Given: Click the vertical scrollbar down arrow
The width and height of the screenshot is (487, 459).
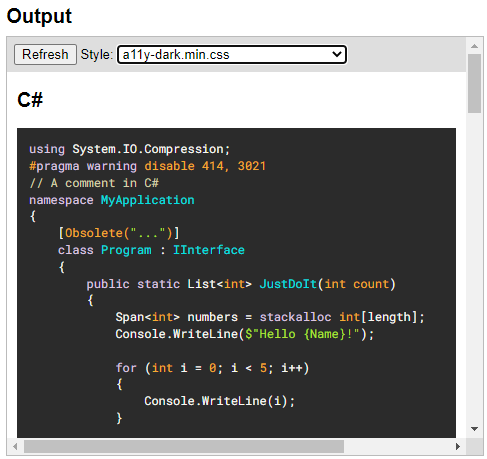Looking at the screenshot, I should click(474, 429).
